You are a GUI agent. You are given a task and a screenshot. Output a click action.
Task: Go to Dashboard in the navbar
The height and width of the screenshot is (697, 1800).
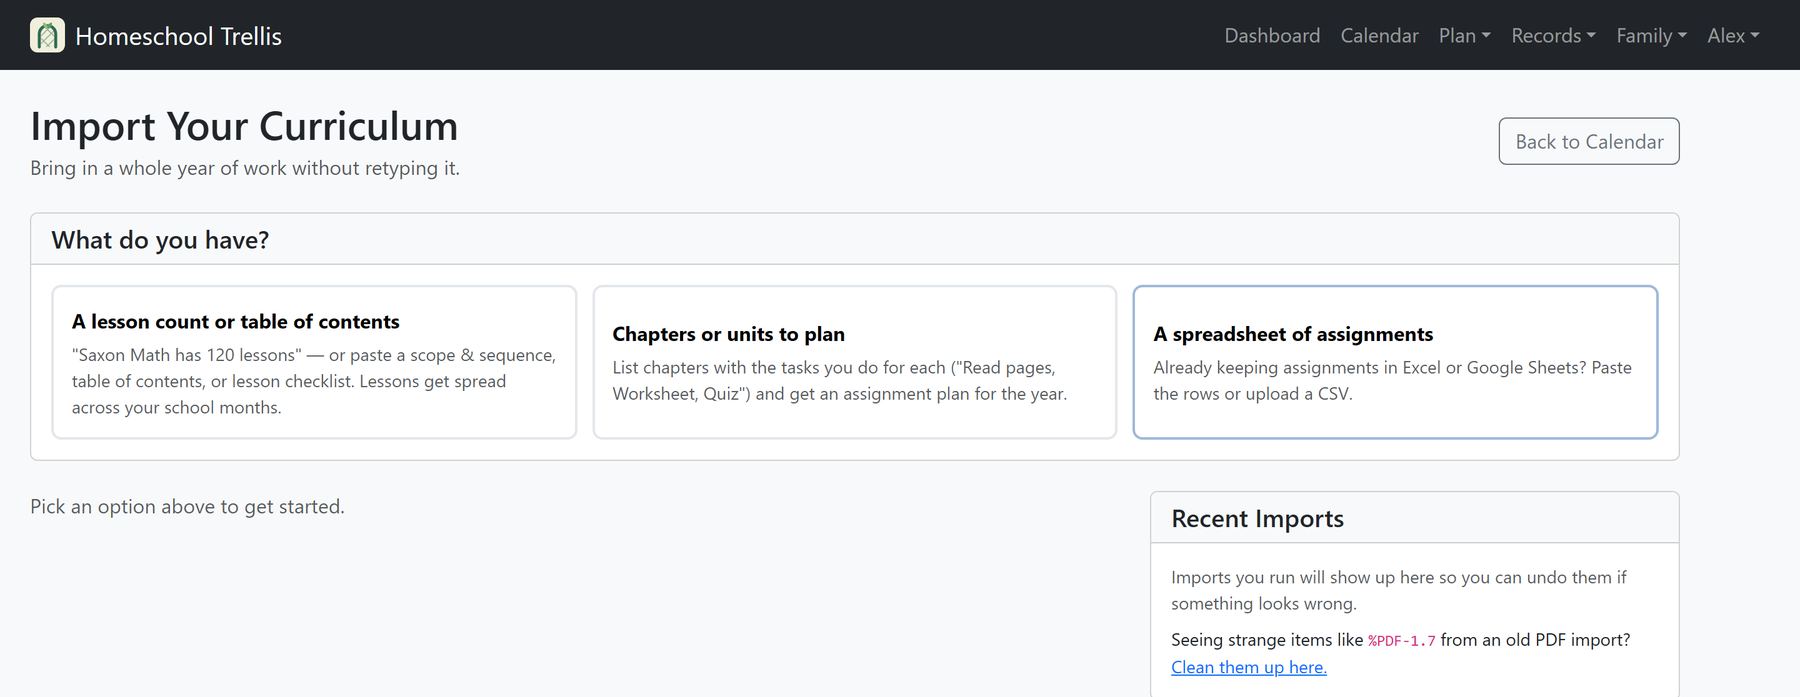pyautogui.click(x=1272, y=35)
